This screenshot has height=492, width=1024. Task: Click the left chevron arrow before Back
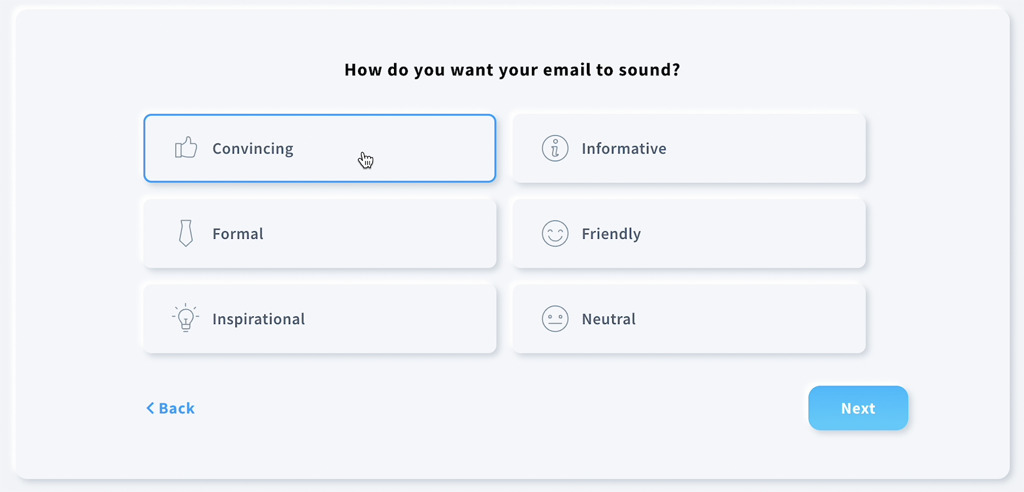(x=150, y=408)
